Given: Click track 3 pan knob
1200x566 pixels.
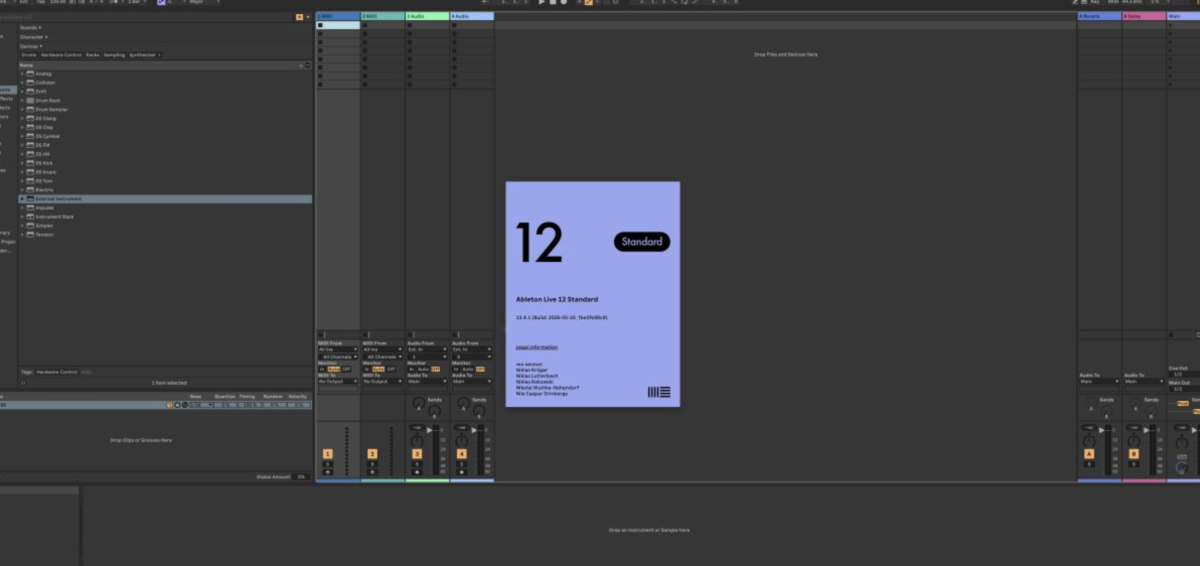Looking at the screenshot, I should tap(417, 440).
